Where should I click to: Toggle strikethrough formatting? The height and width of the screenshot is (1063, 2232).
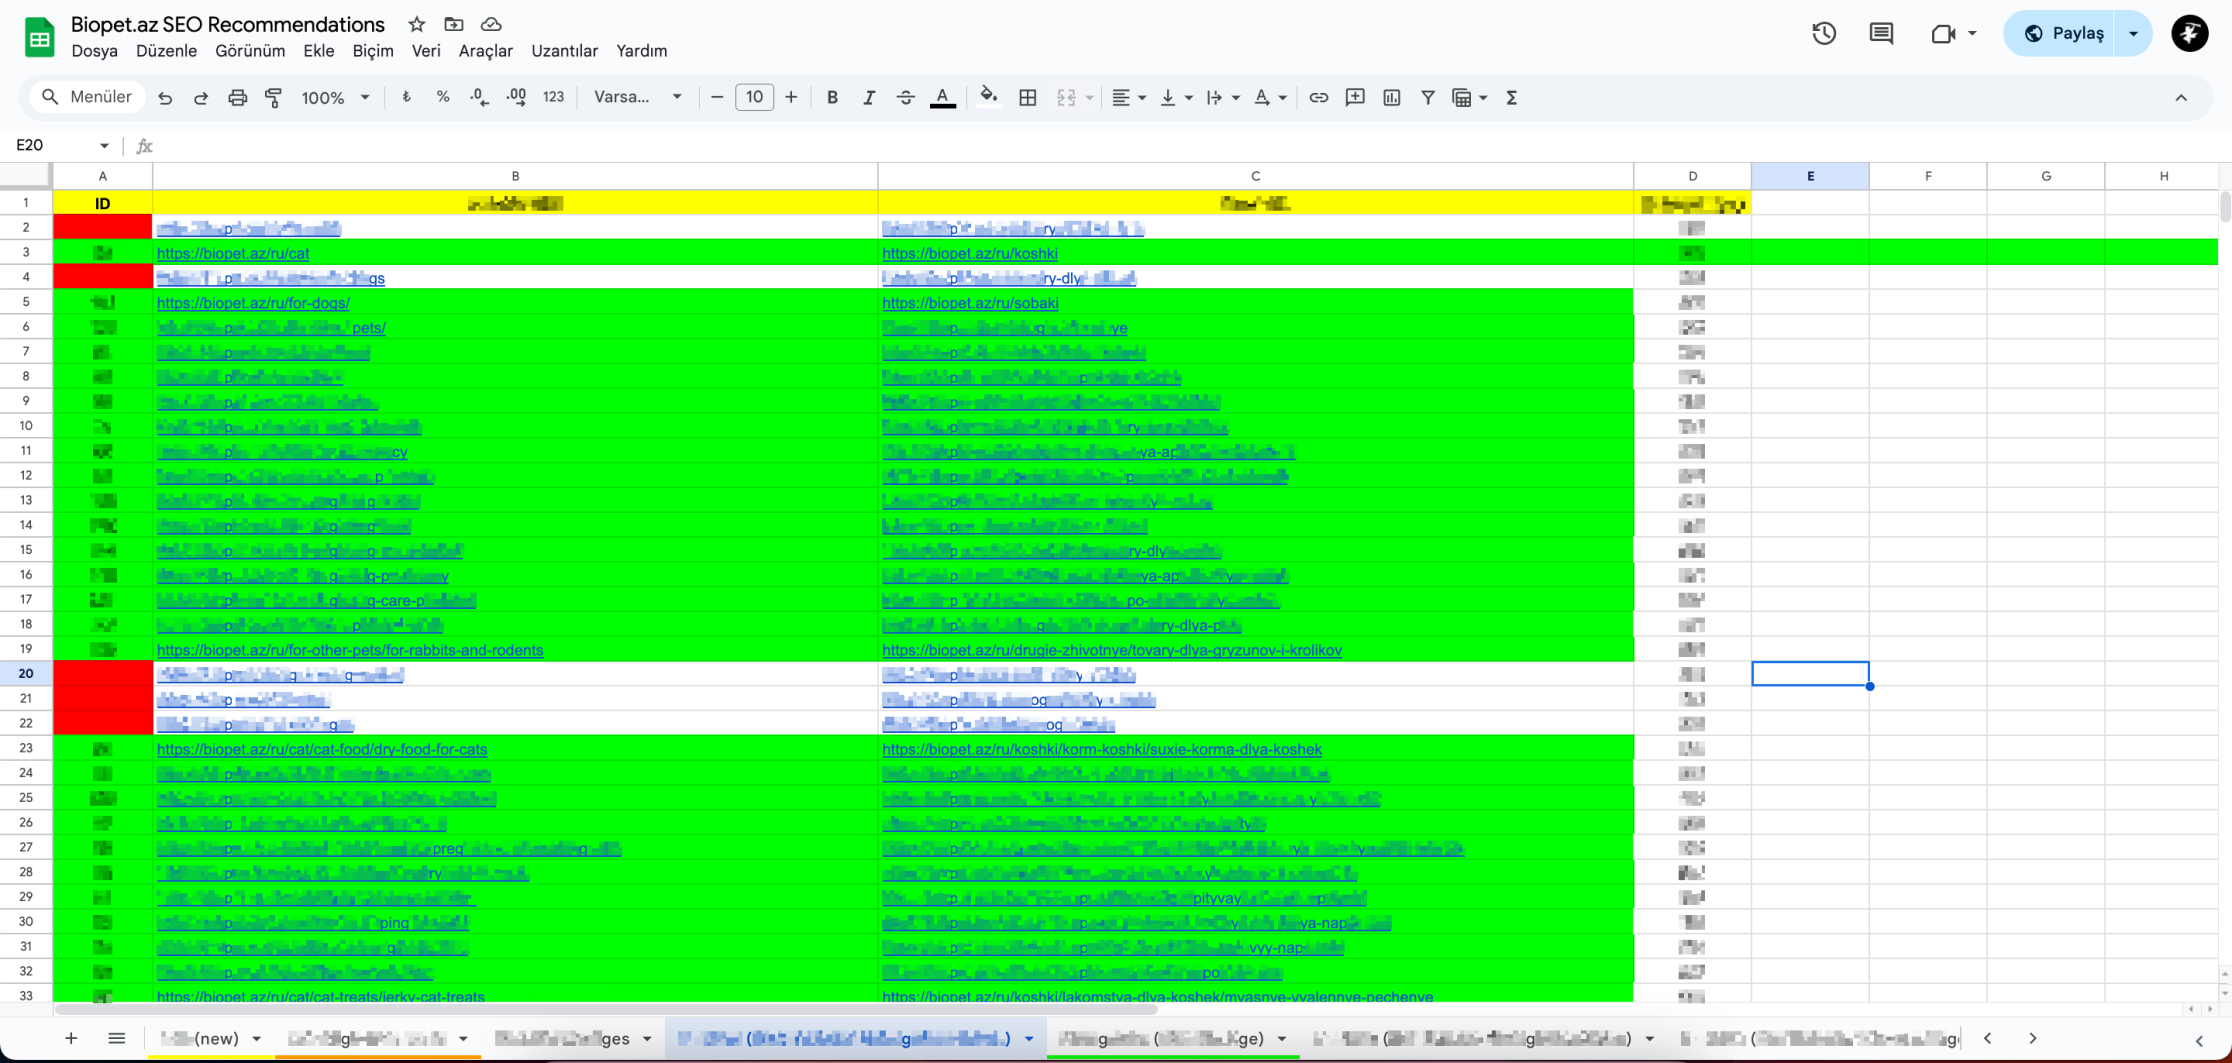pos(905,98)
